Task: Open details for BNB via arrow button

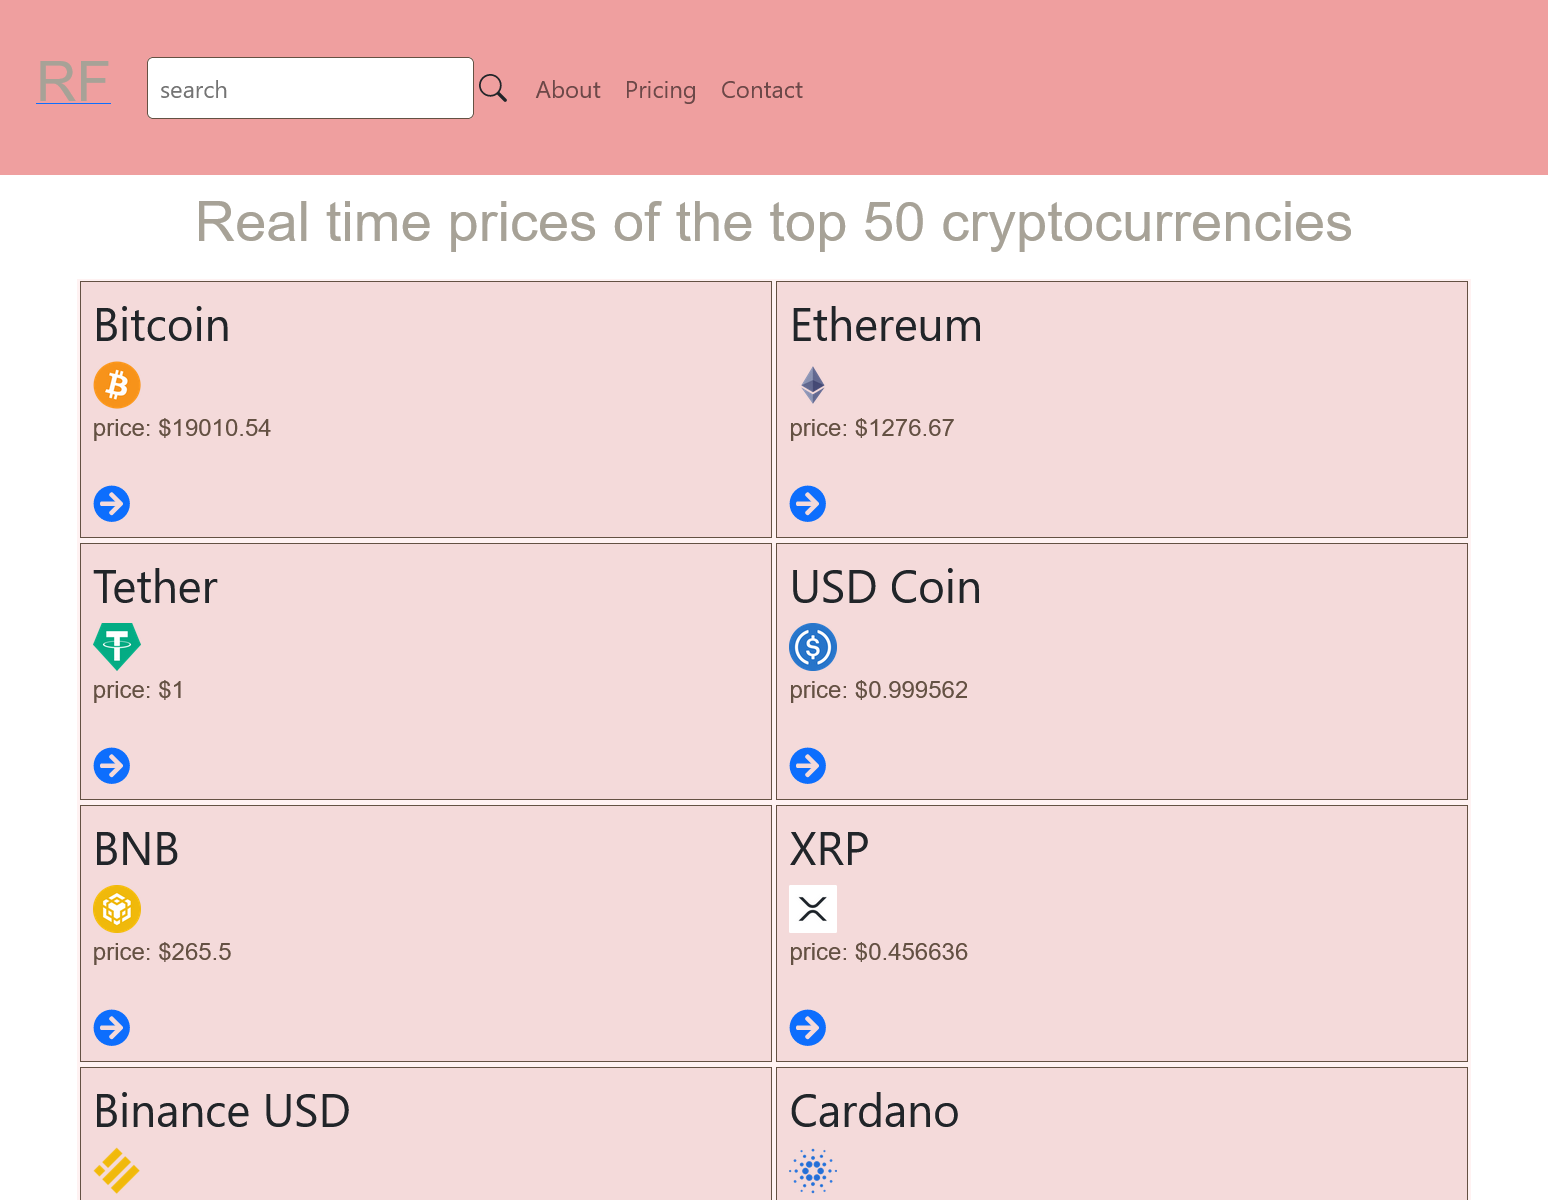Action: (111, 1027)
